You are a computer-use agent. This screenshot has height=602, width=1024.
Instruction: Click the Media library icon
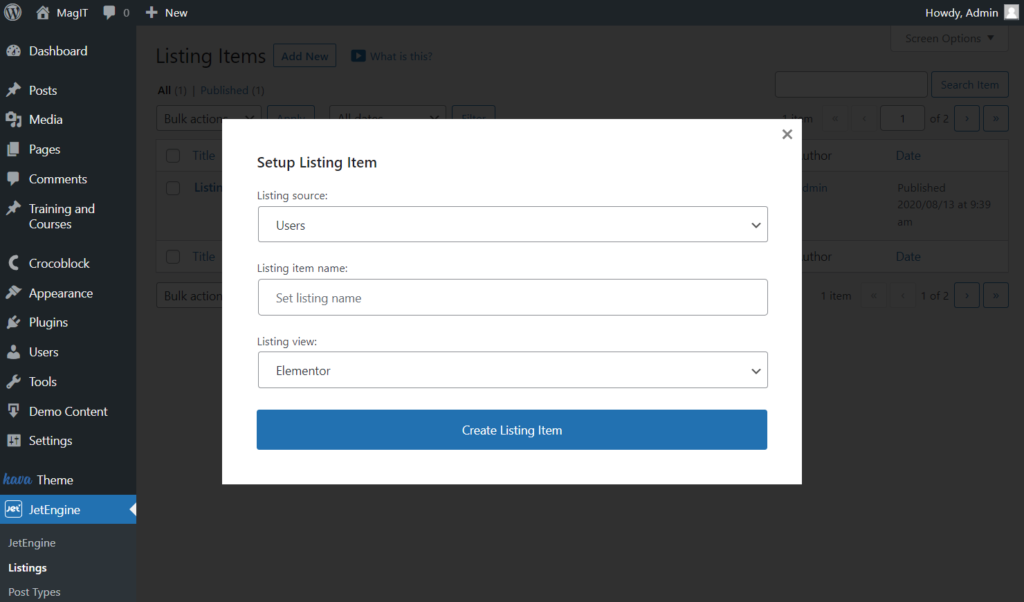click(13, 119)
